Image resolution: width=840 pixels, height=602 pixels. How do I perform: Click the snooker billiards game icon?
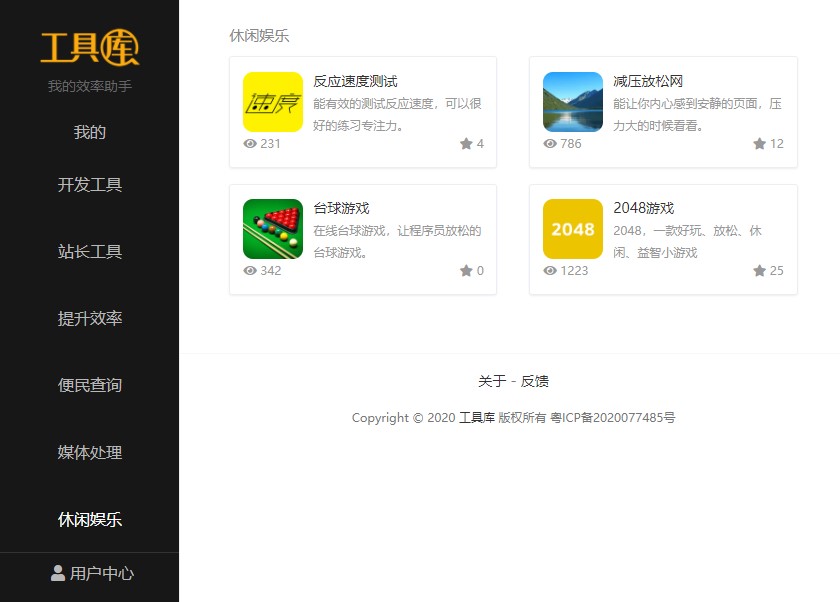272,229
